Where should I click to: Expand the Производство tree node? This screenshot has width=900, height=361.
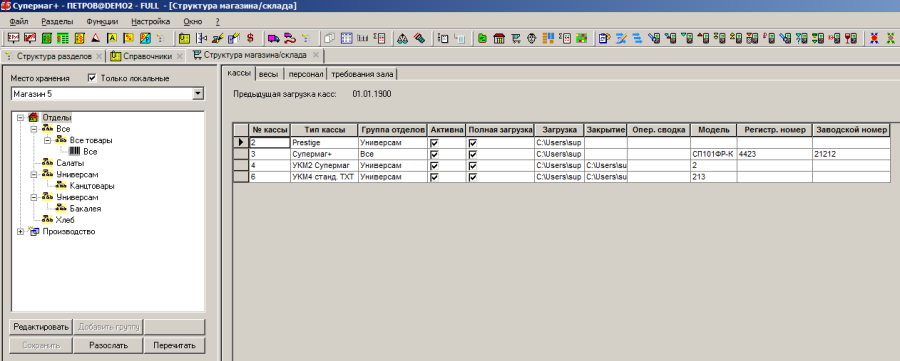(x=21, y=232)
